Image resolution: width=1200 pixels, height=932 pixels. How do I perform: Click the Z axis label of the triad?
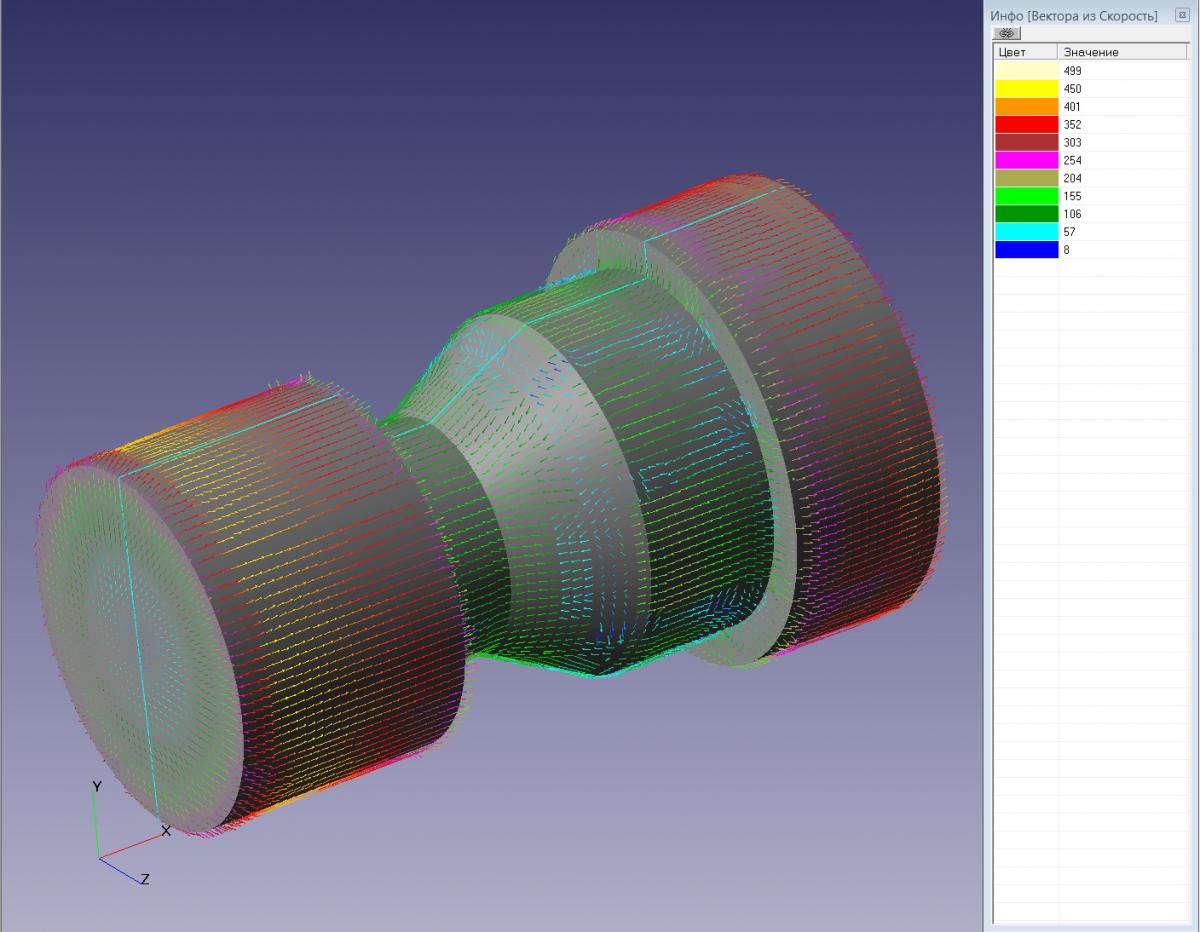pyautogui.click(x=145, y=880)
